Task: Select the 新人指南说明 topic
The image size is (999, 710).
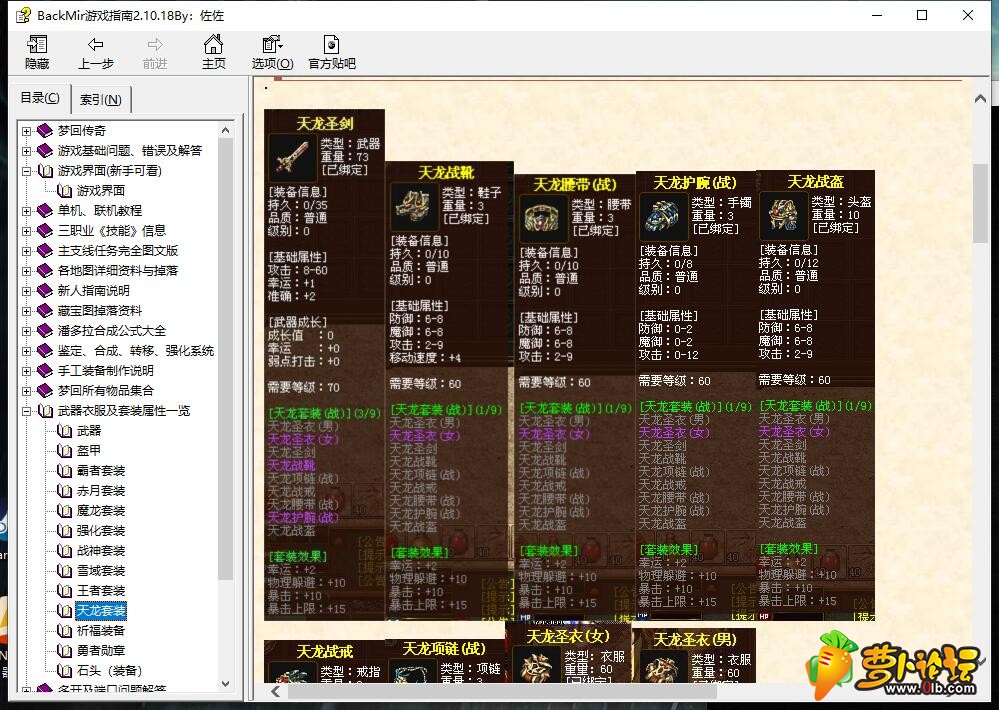Action: click(x=93, y=291)
